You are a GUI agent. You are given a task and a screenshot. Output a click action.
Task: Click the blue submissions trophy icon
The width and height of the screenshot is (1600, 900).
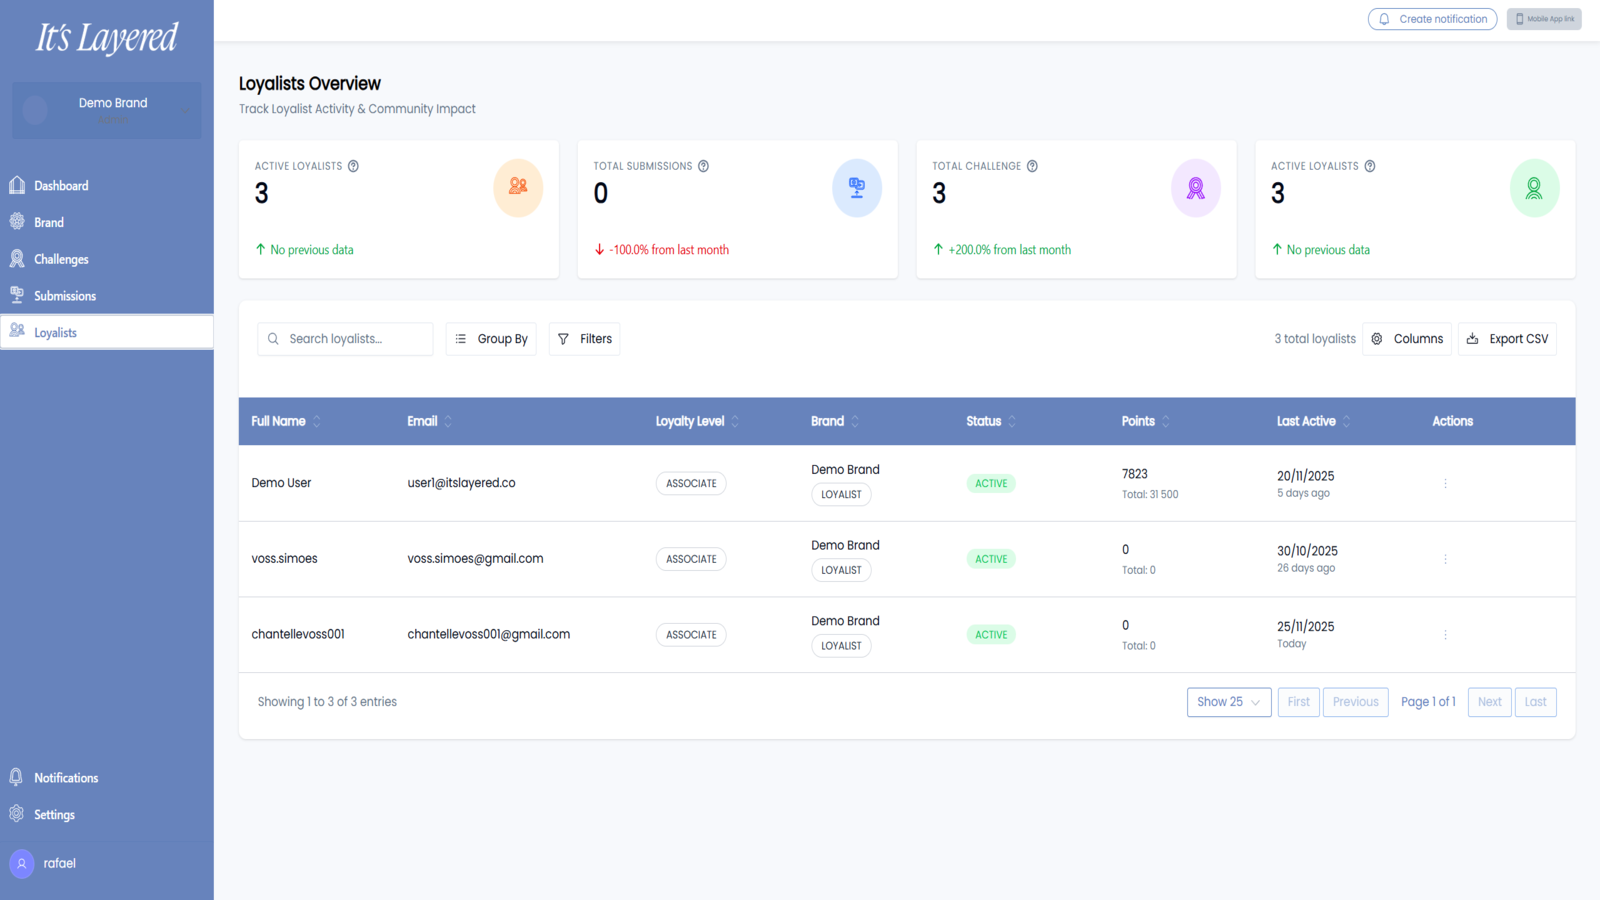857,188
